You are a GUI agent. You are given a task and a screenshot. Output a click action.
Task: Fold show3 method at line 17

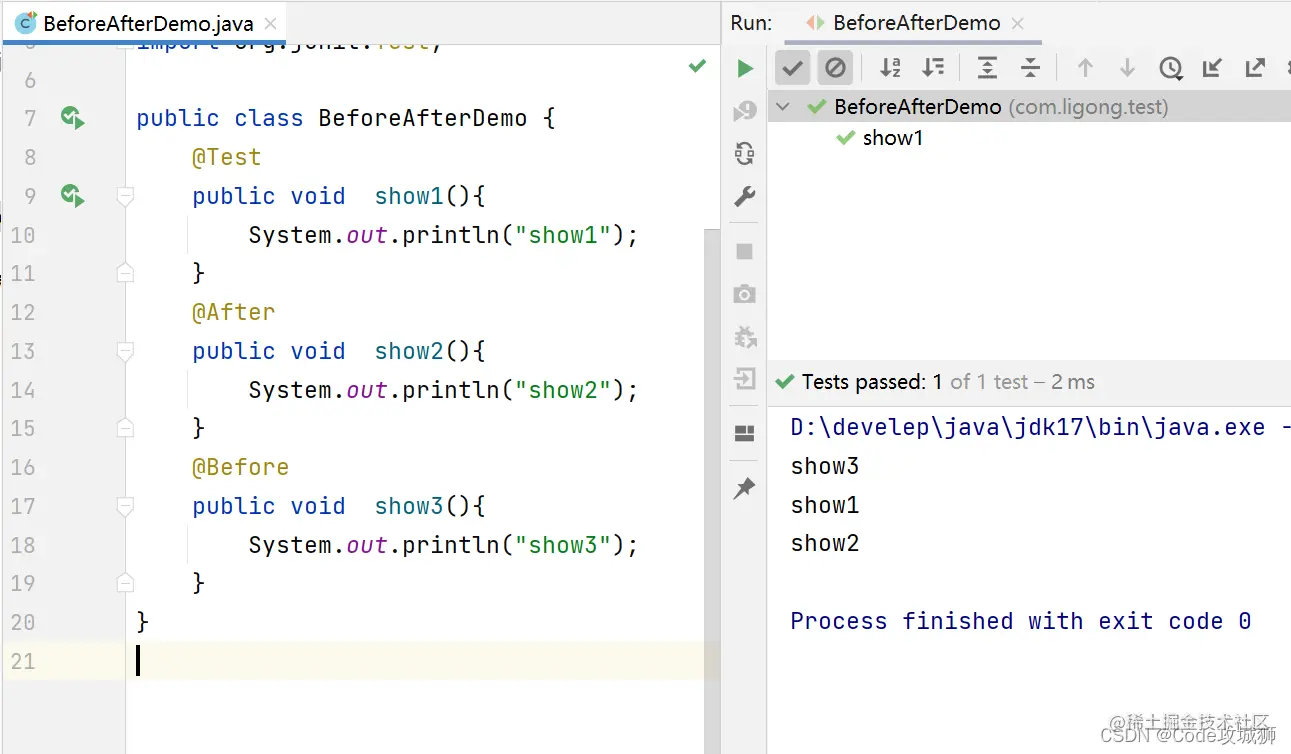coord(125,507)
